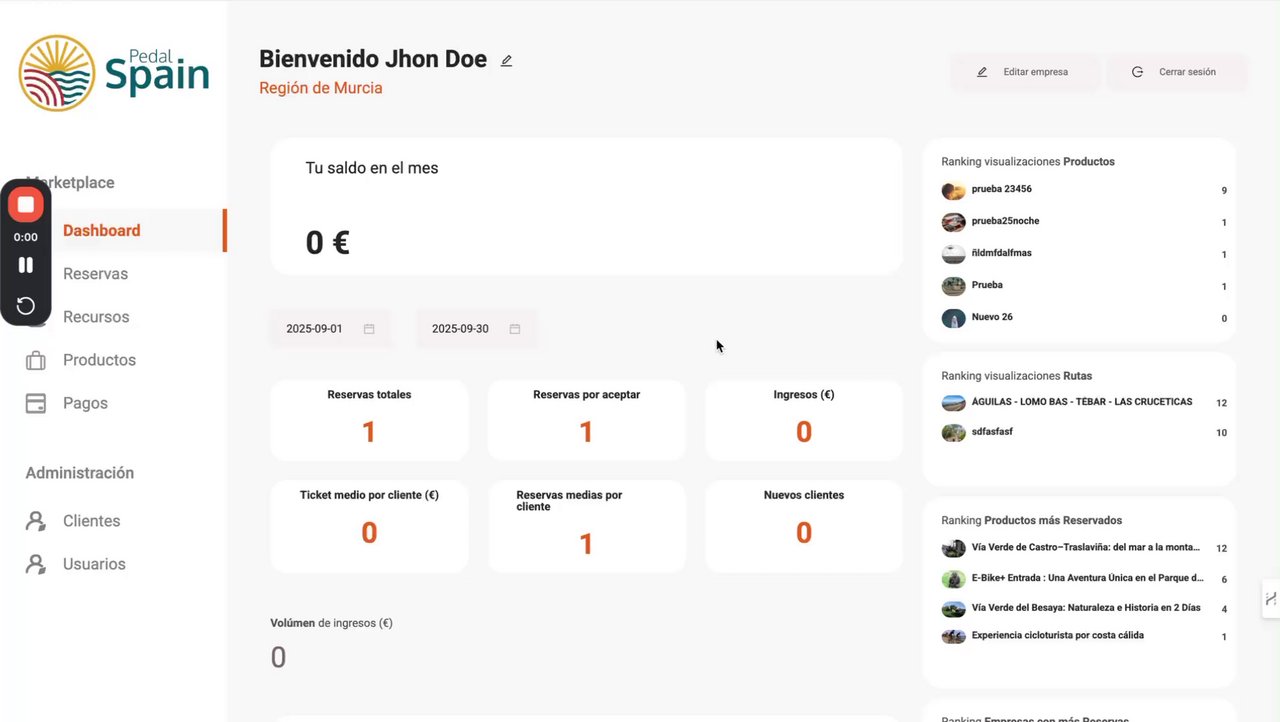The width and height of the screenshot is (1280, 722).
Task: Pause the screen recording
Action: click(26, 265)
